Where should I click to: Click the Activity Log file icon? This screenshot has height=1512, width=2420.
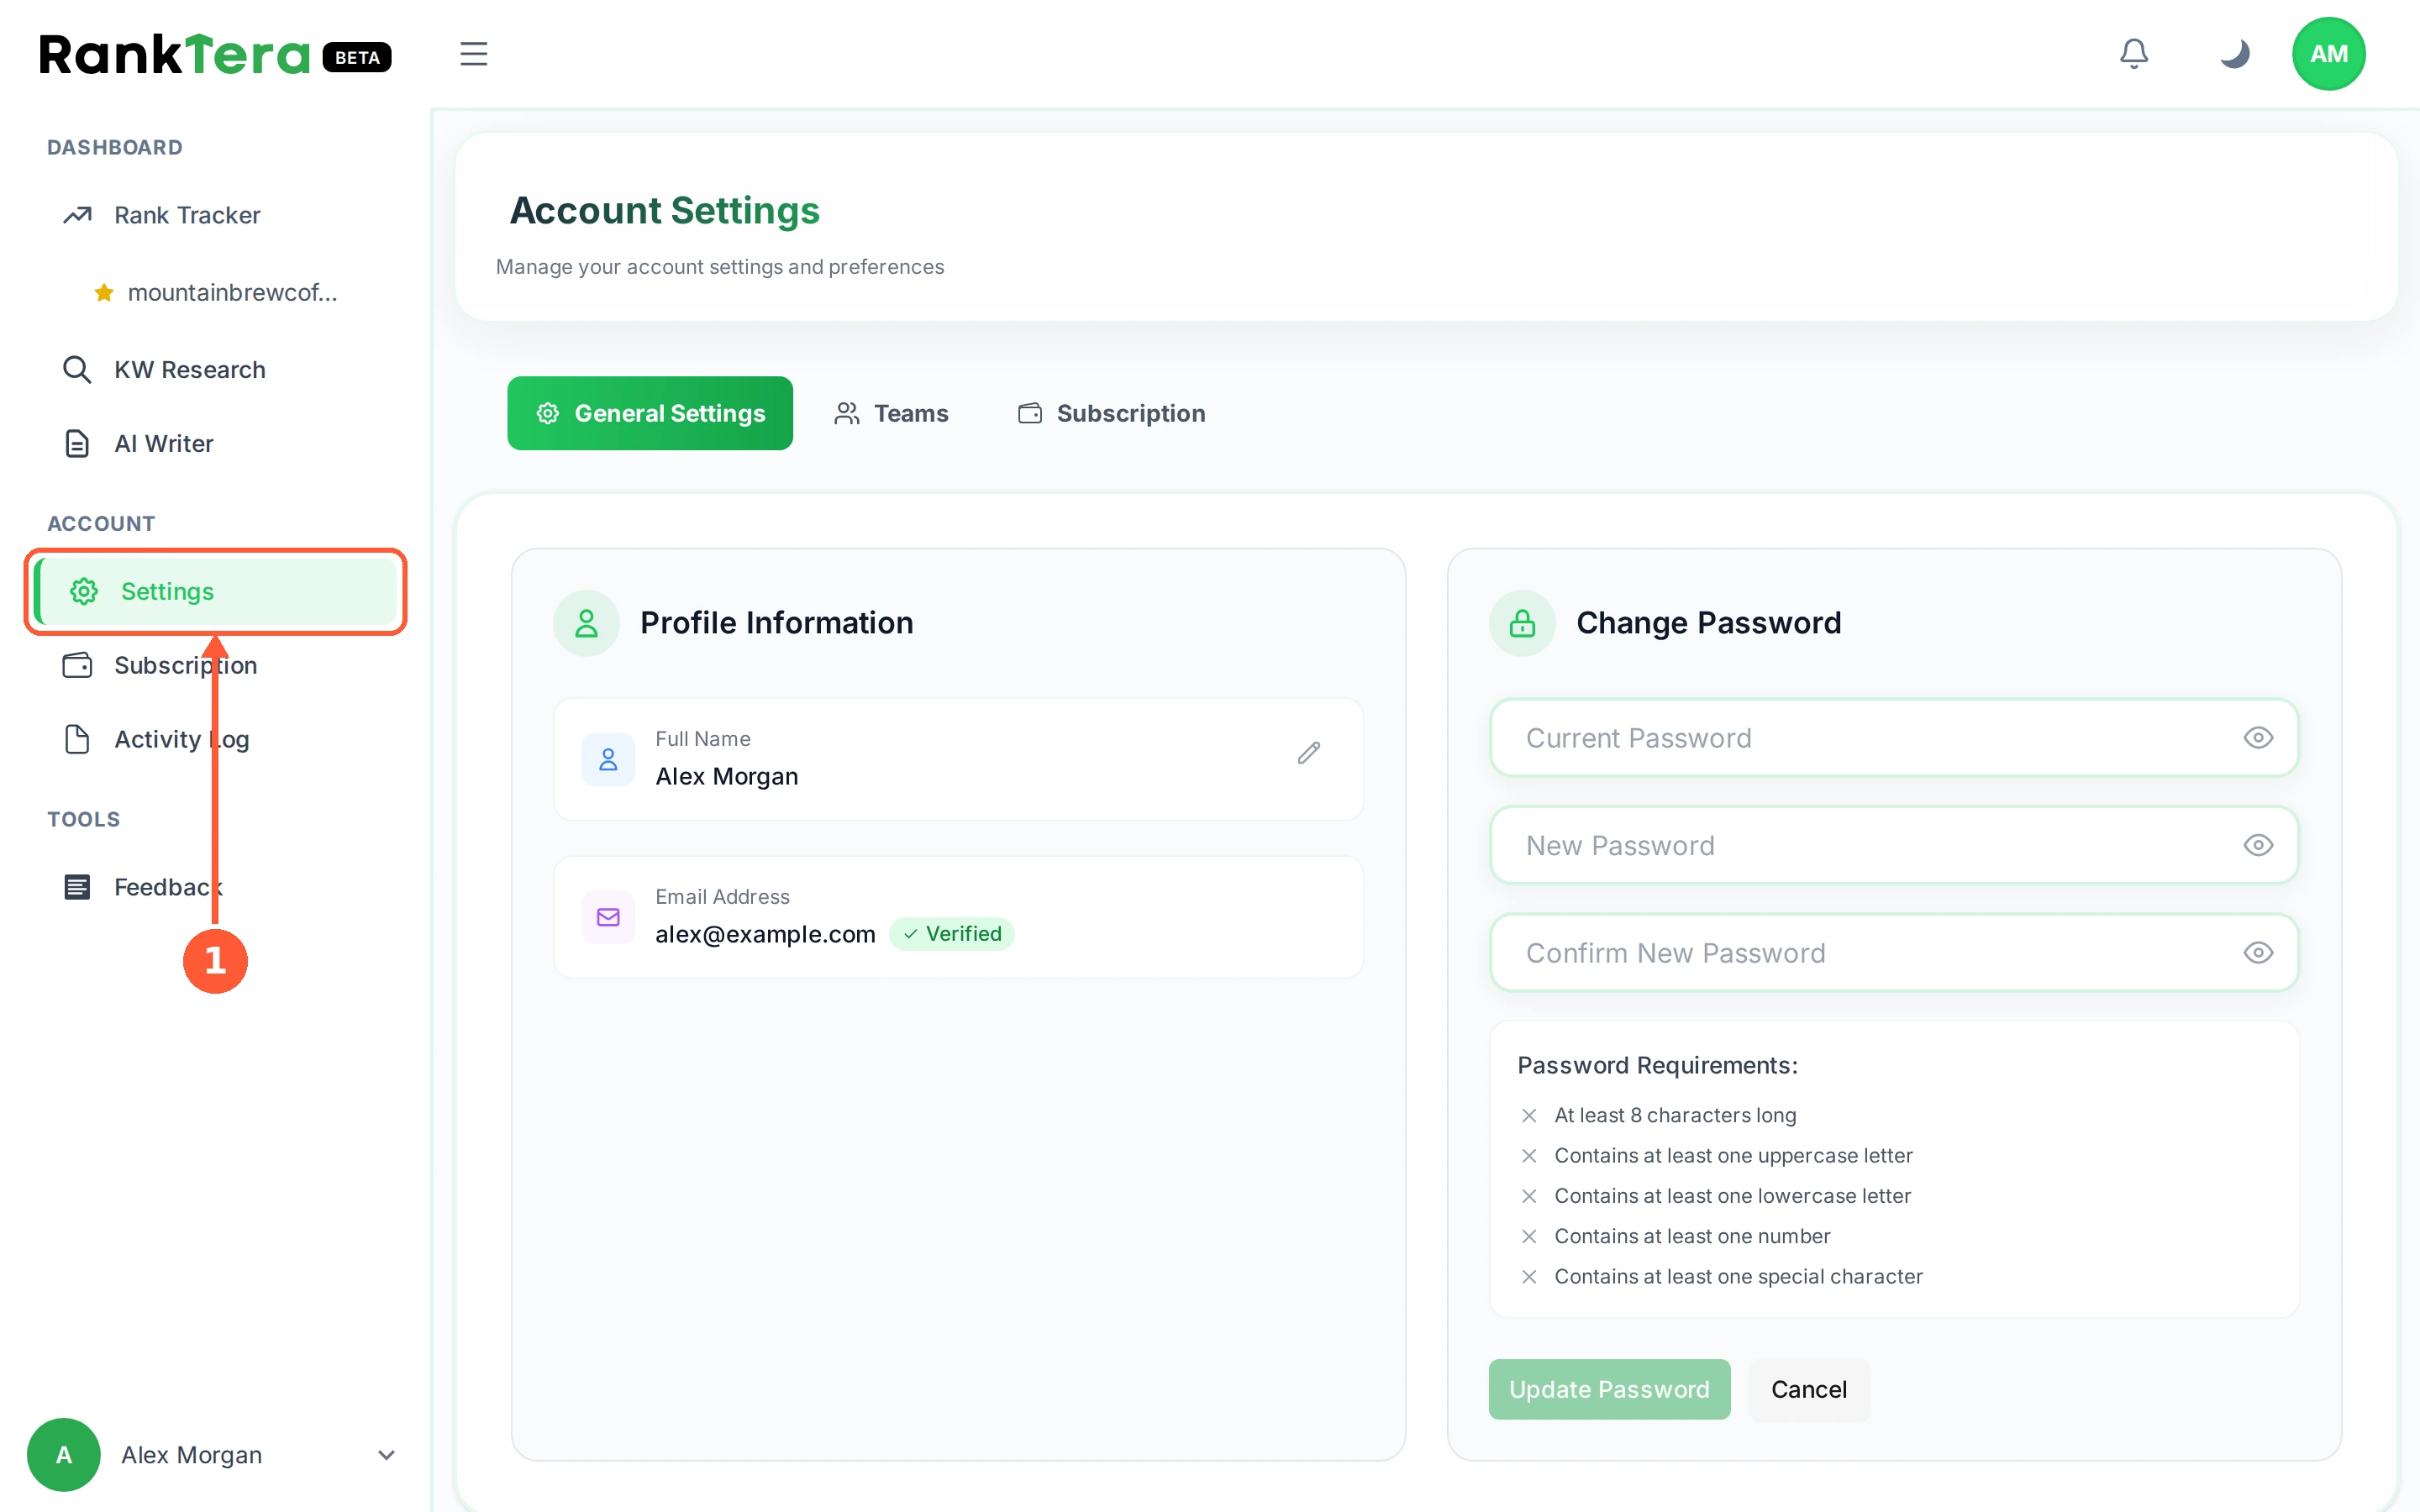click(77, 739)
